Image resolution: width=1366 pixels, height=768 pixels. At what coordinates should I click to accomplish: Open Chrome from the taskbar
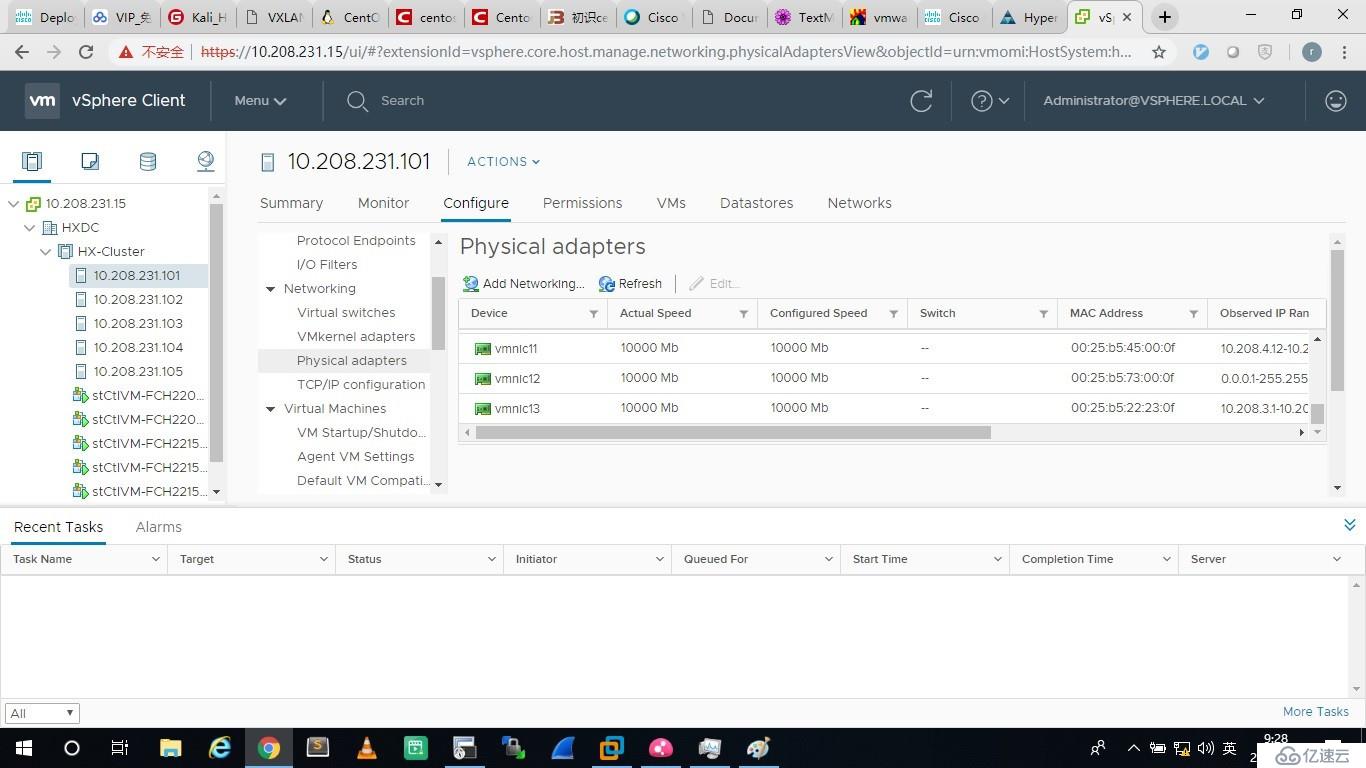coord(268,748)
